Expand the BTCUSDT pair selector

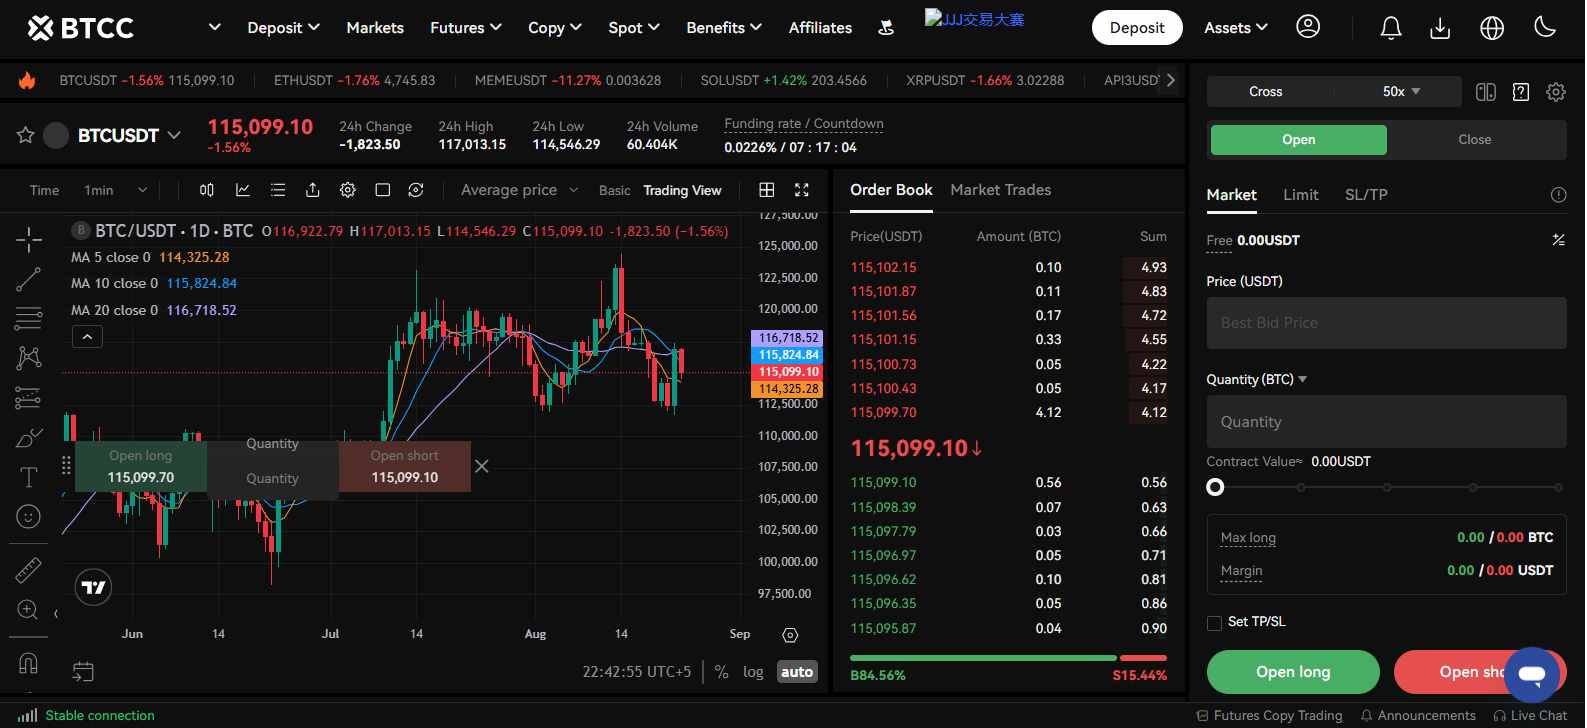tap(129, 135)
